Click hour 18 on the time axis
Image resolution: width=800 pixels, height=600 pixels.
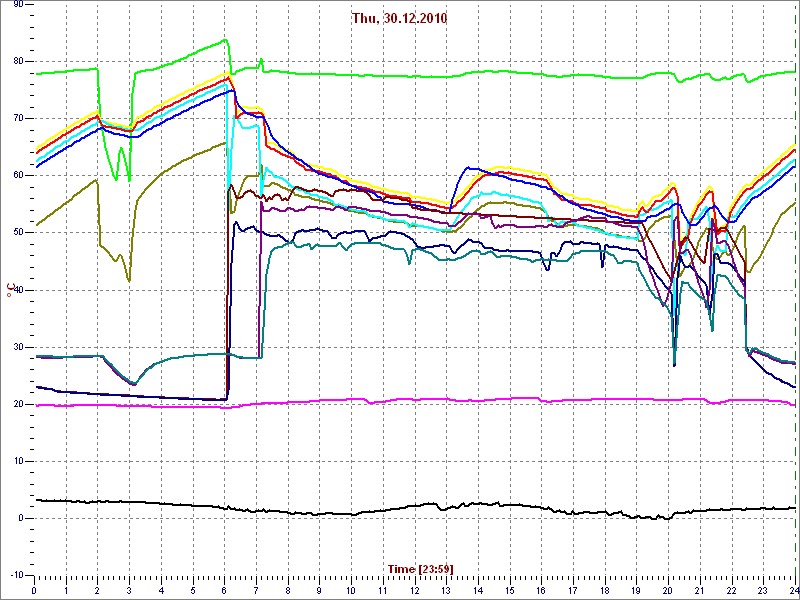[x=605, y=591]
